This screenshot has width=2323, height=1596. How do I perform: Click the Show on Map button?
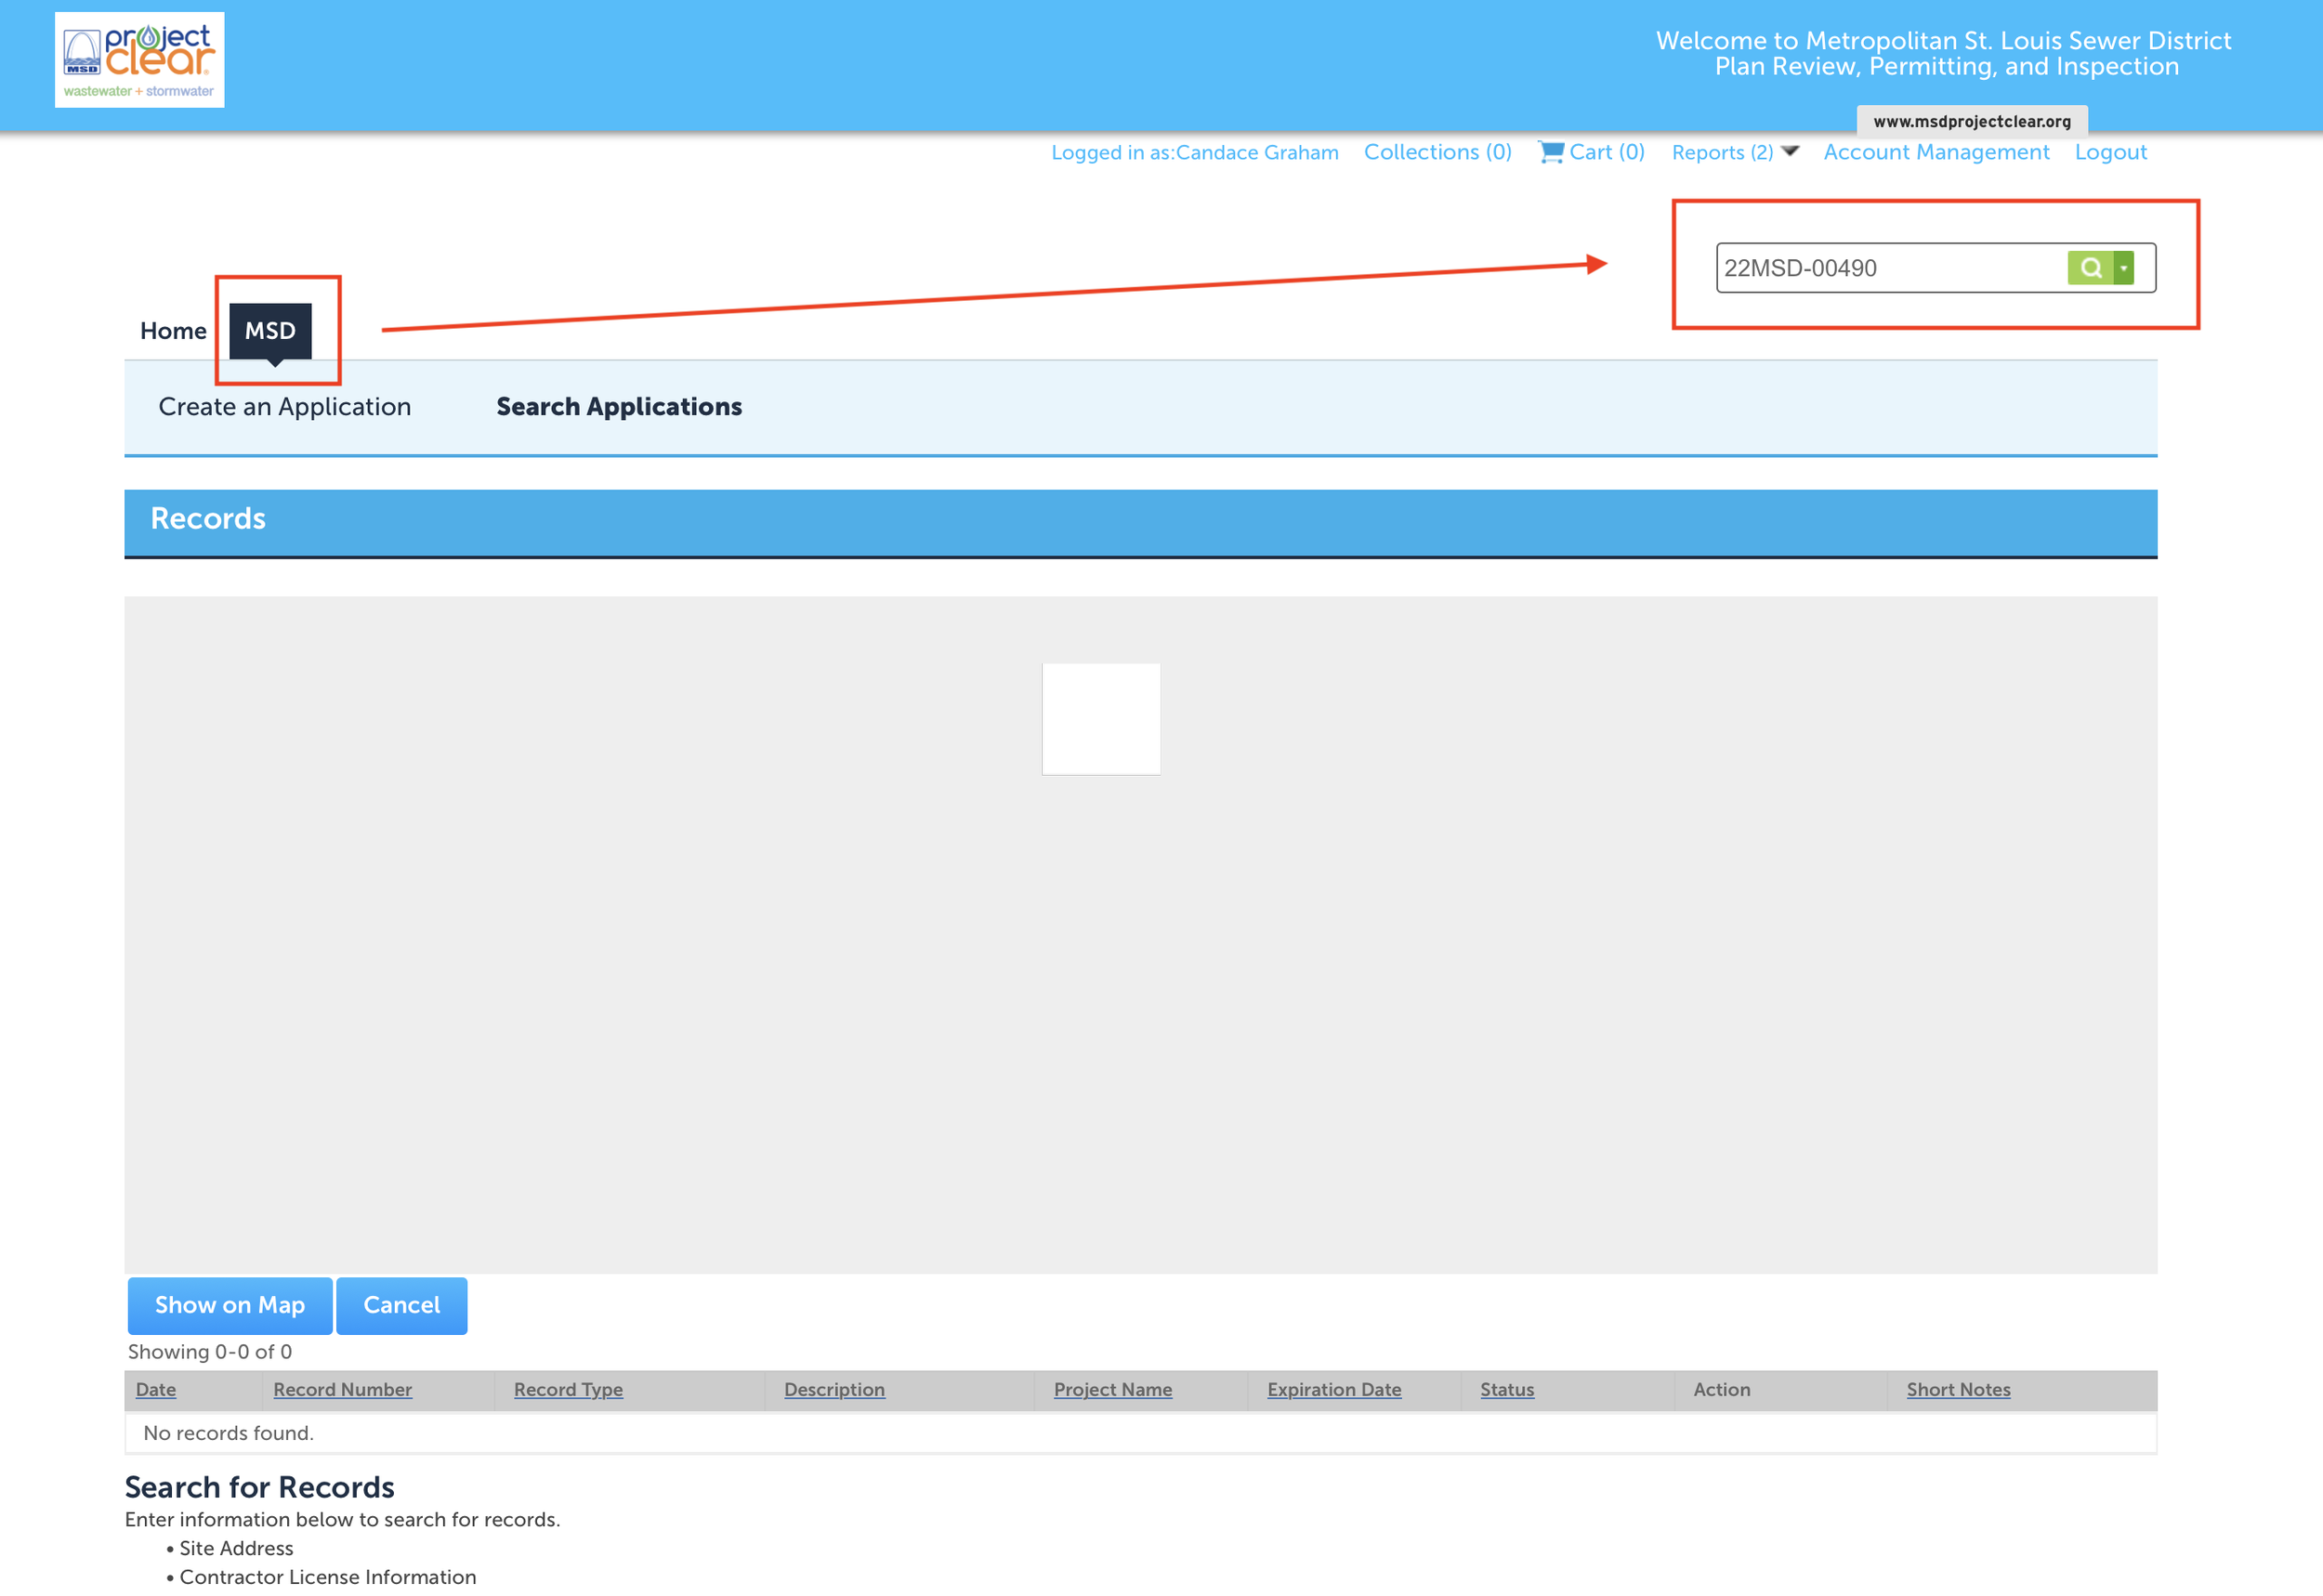click(x=229, y=1305)
